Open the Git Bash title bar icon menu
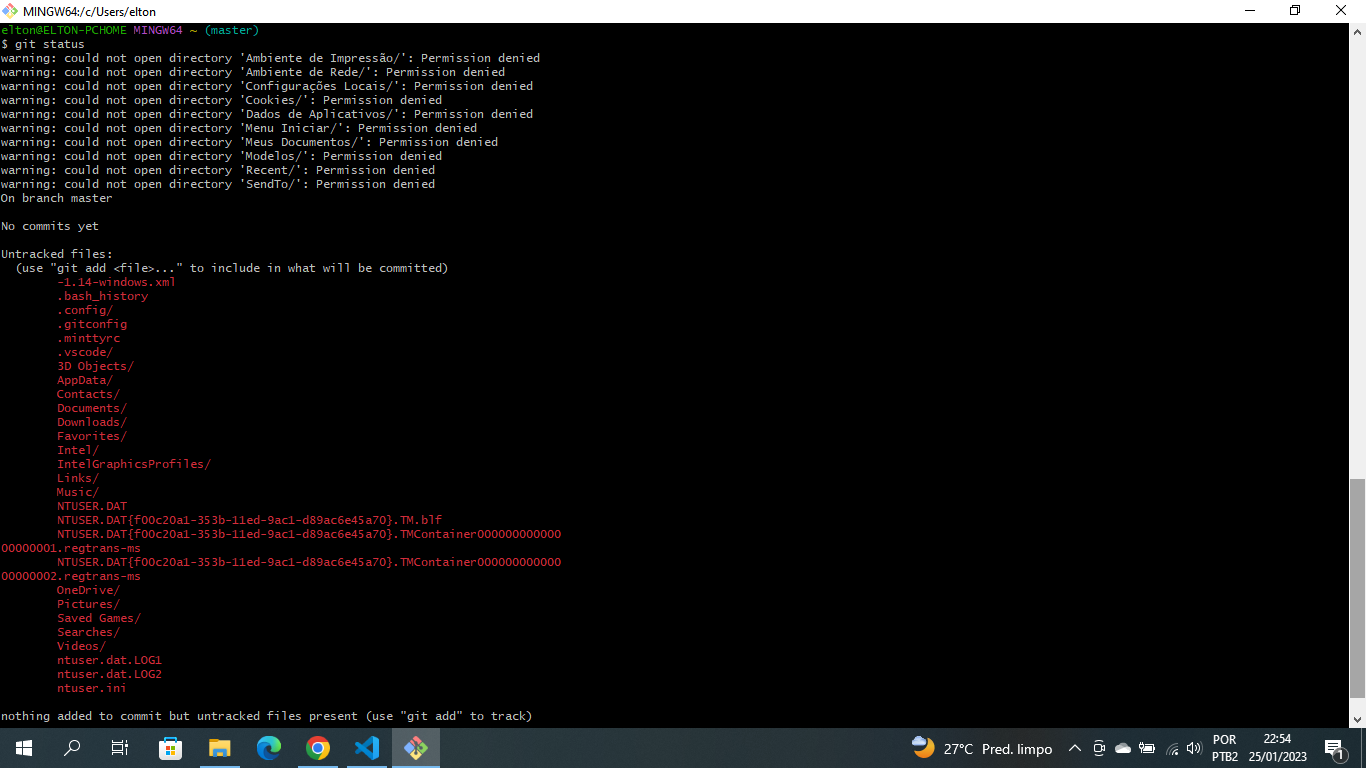The image size is (1366, 768). tap(10, 11)
